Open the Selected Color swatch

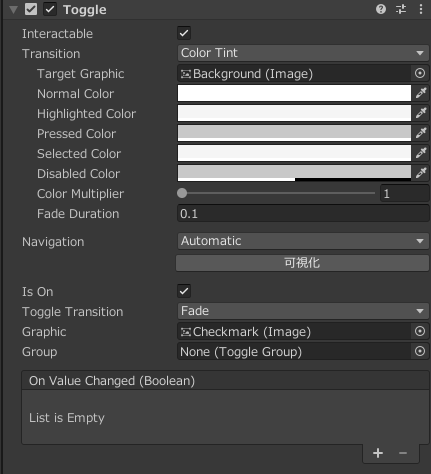[294, 153]
